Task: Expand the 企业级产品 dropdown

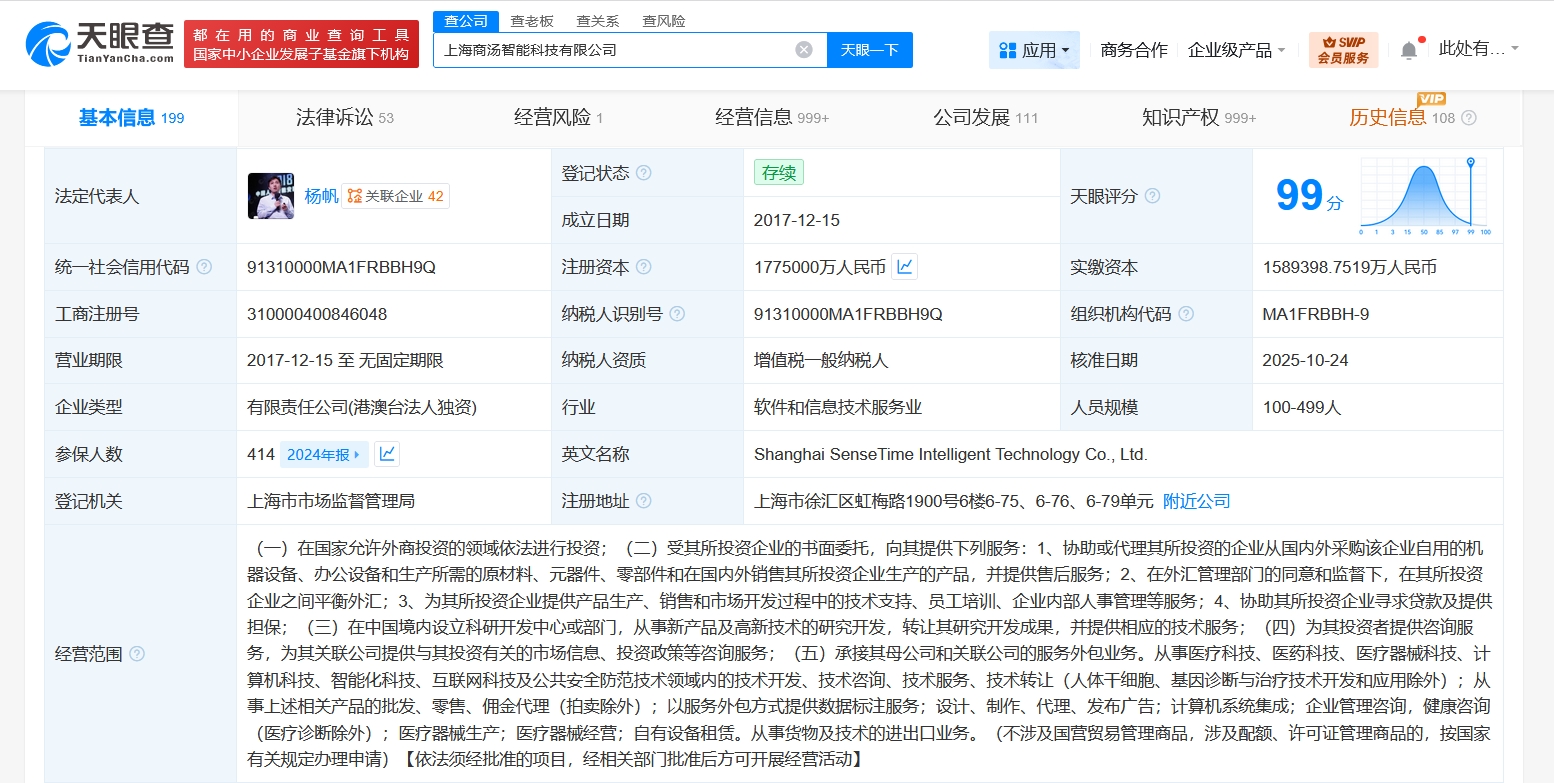Action: click(1236, 50)
